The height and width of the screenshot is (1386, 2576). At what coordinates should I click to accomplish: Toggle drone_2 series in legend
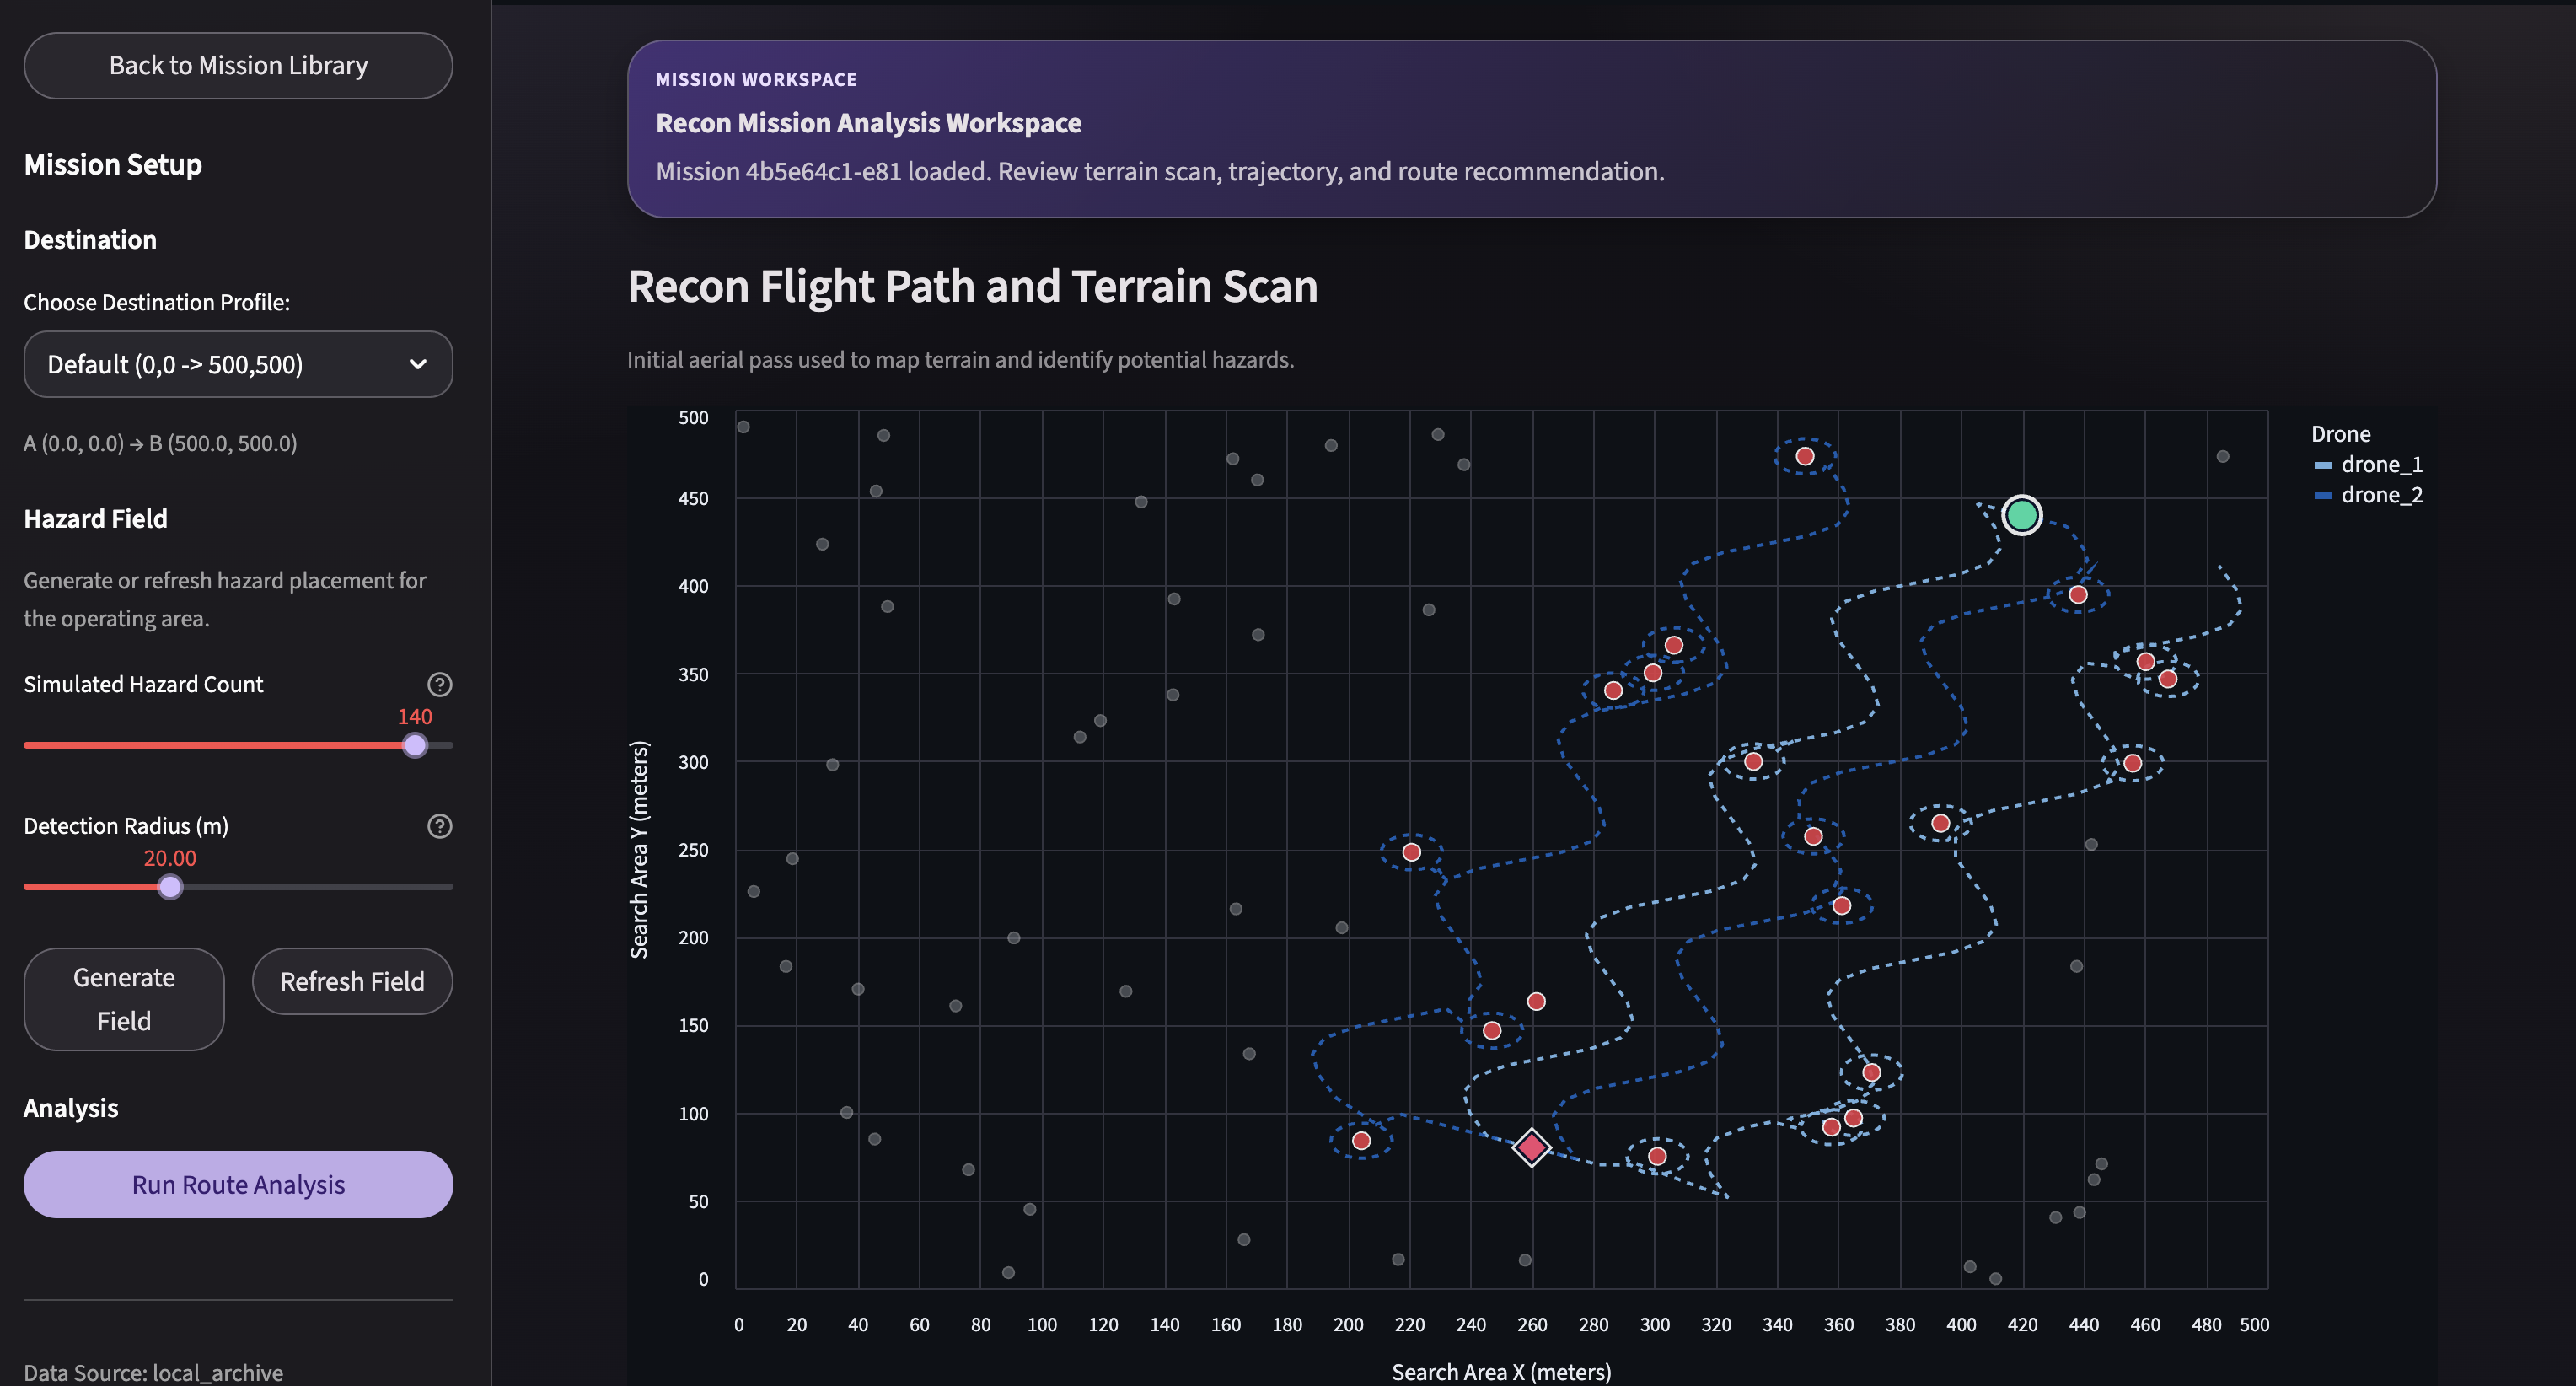point(2380,496)
